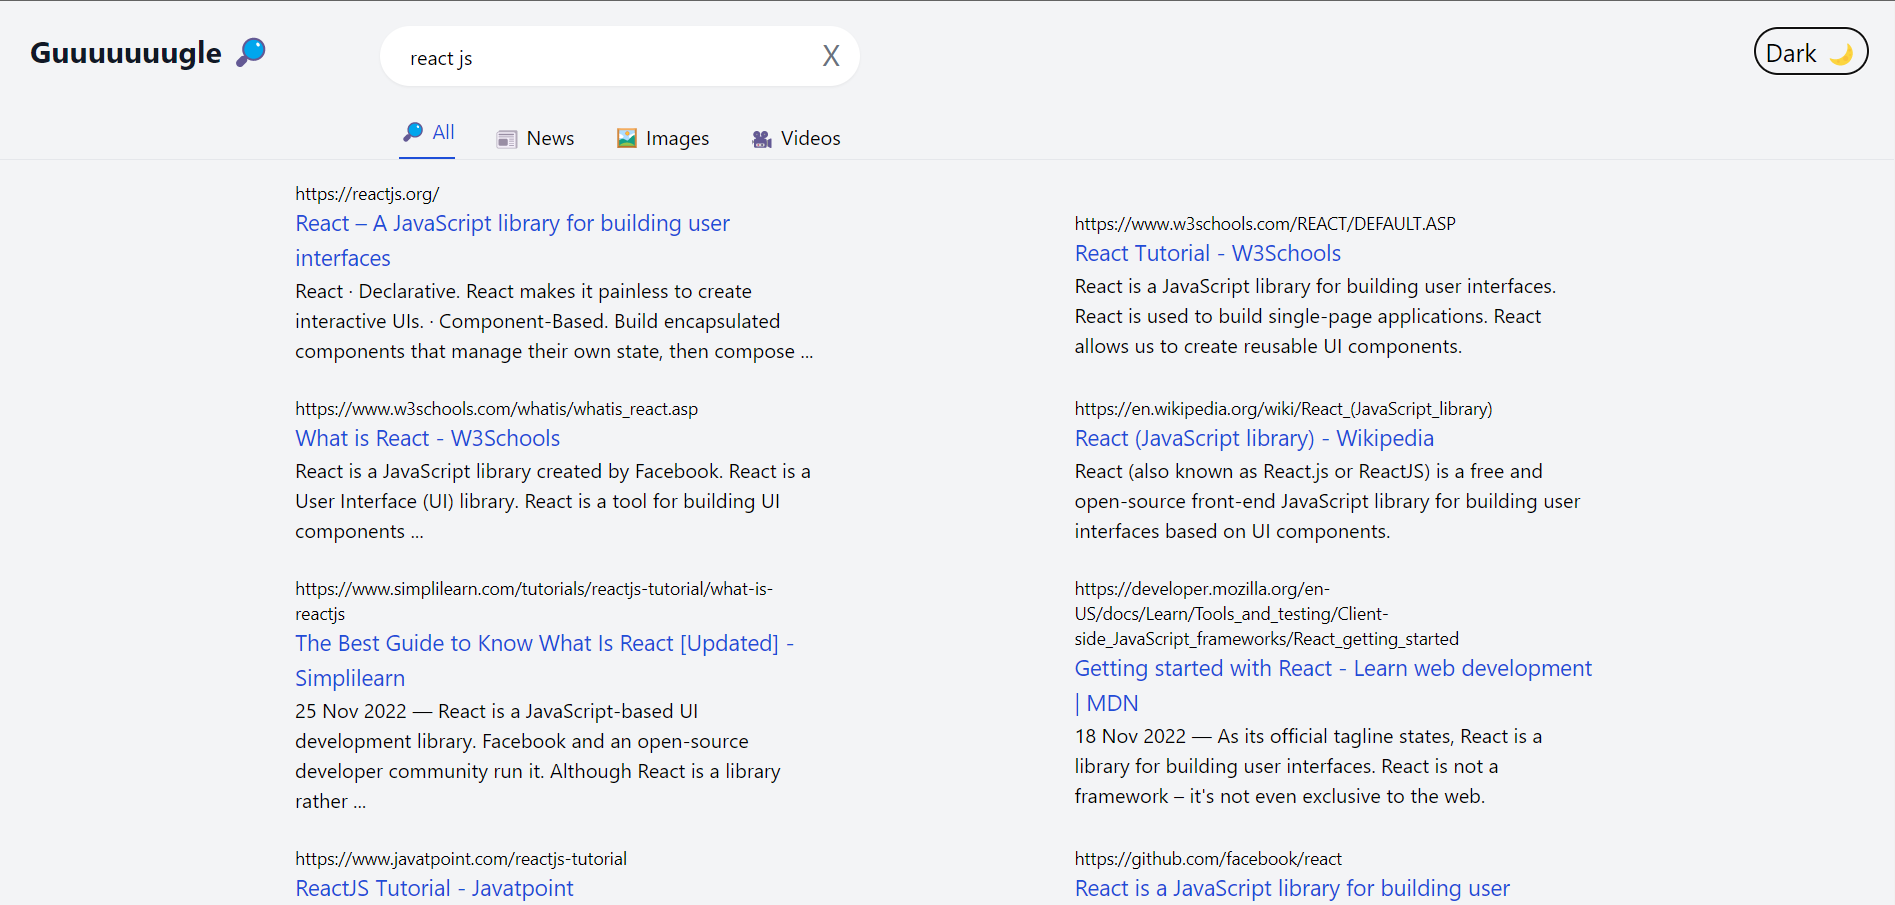Click the picture icon beside Images

tap(627, 139)
